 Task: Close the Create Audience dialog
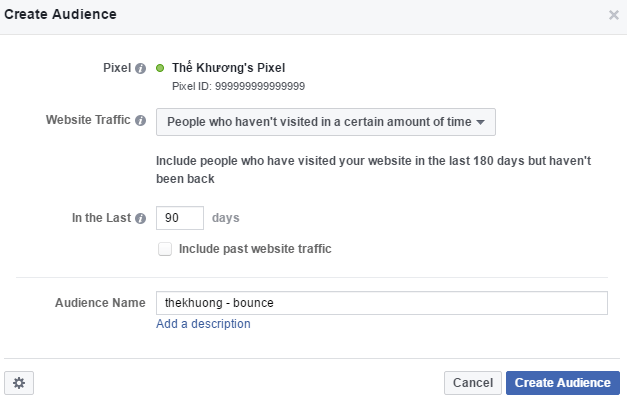tap(613, 15)
